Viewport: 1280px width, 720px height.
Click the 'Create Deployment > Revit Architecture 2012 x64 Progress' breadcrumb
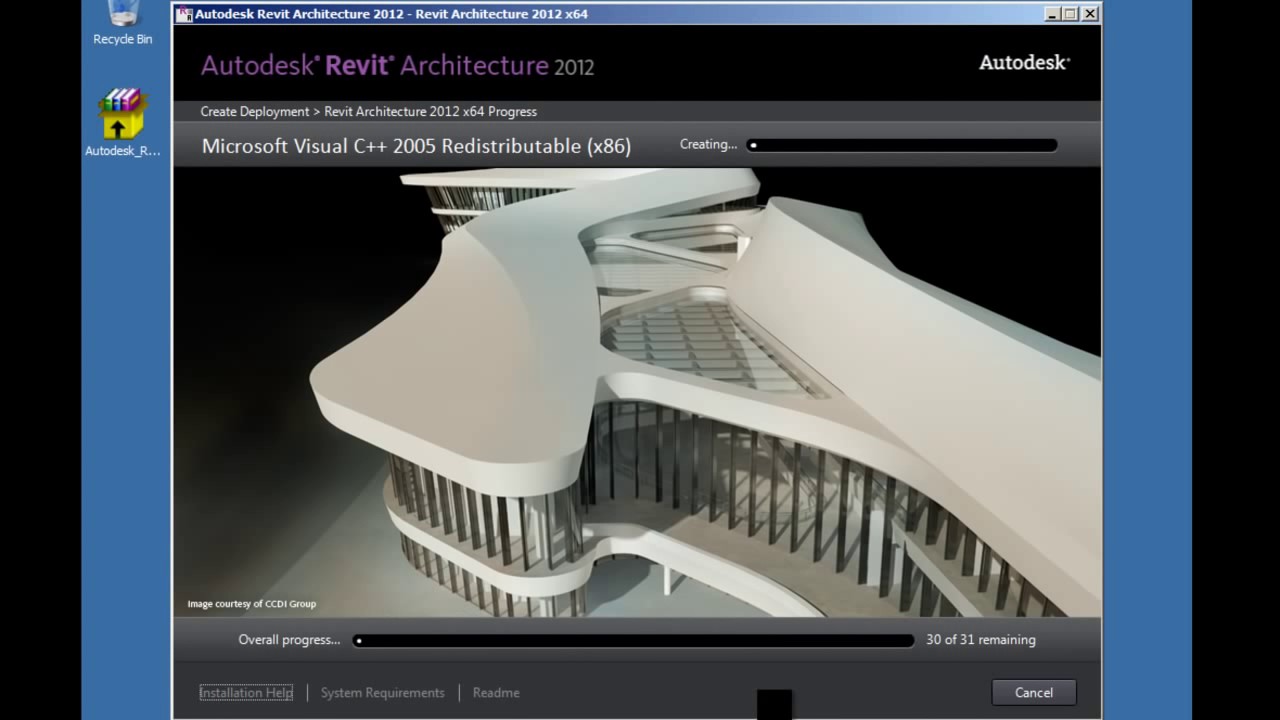coord(369,111)
